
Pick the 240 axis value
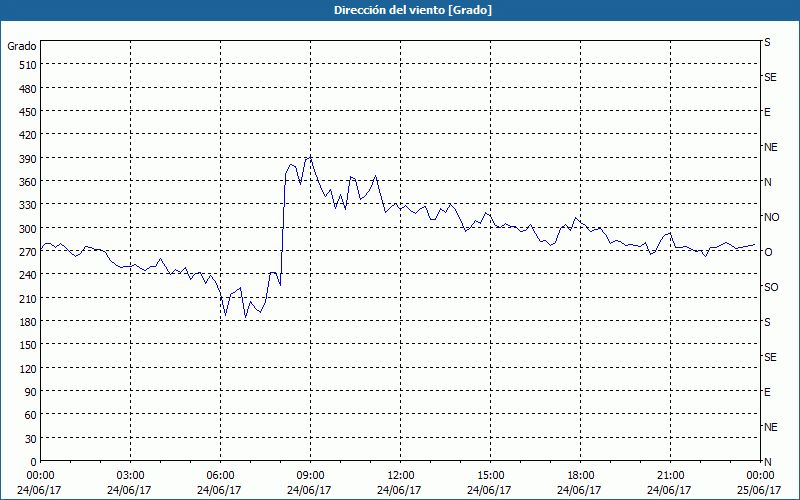[x=29, y=275]
